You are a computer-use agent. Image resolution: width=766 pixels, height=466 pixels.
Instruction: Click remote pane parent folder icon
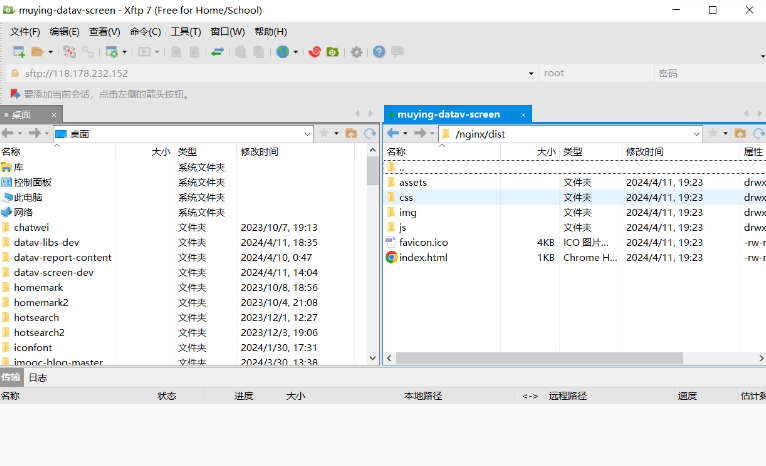pos(740,133)
